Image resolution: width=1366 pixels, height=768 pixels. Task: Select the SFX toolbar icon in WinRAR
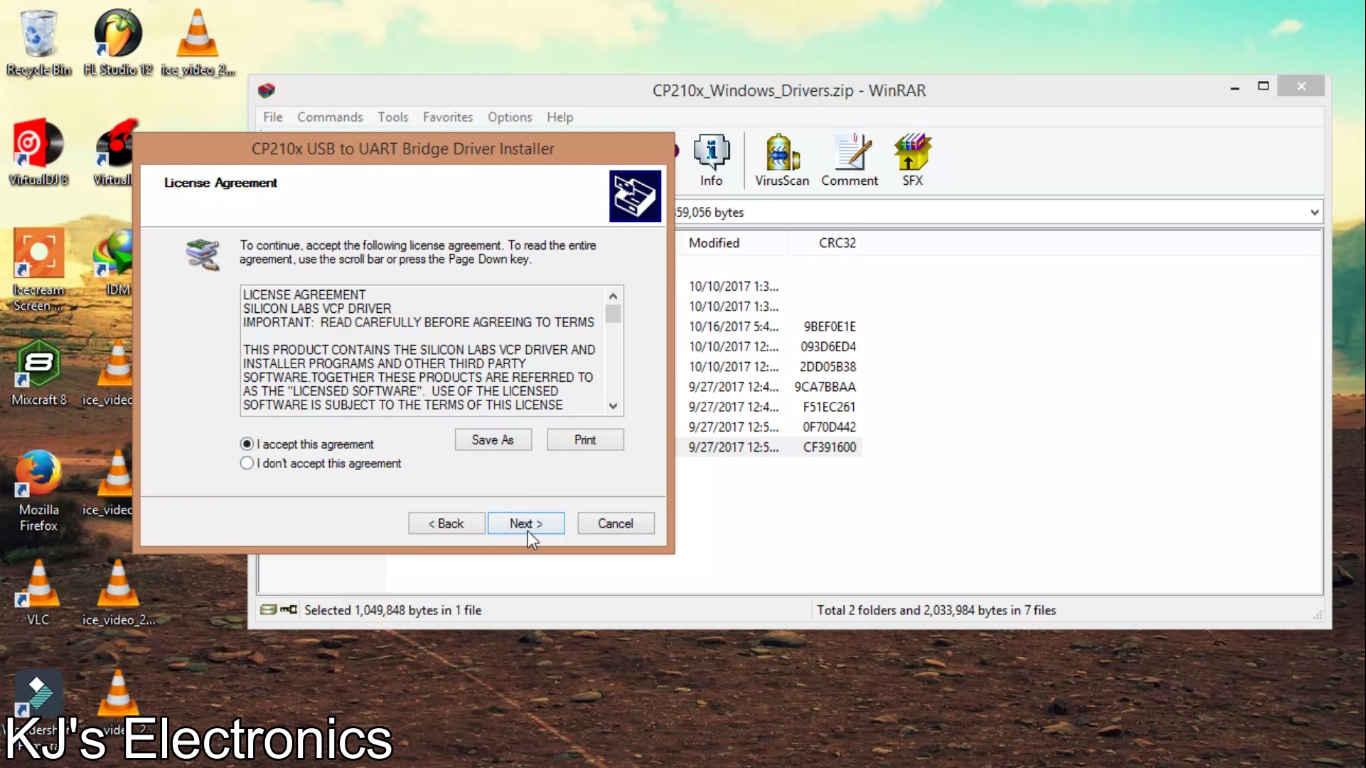[x=912, y=161]
